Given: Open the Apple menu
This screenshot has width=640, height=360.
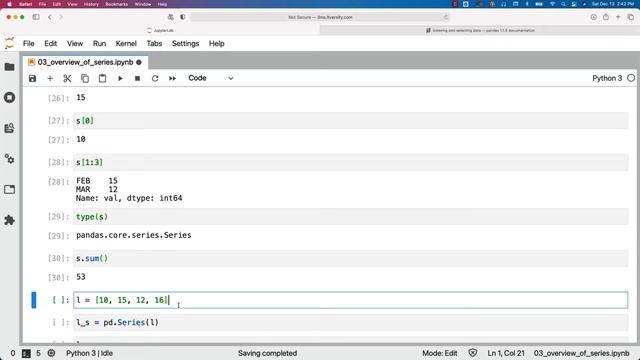Looking at the screenshot, I should pyautogui.click(x=10, y=4).
